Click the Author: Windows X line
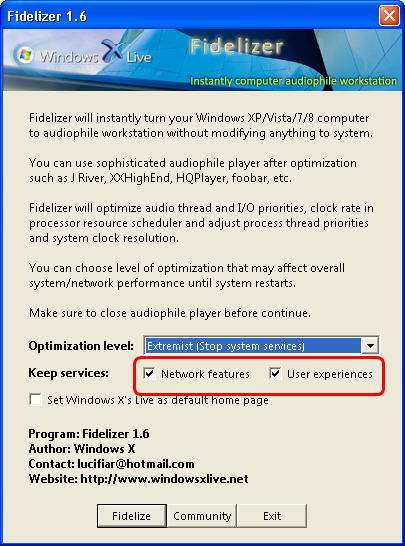Screen dimensions: 405x546 (x=82, y=449)
